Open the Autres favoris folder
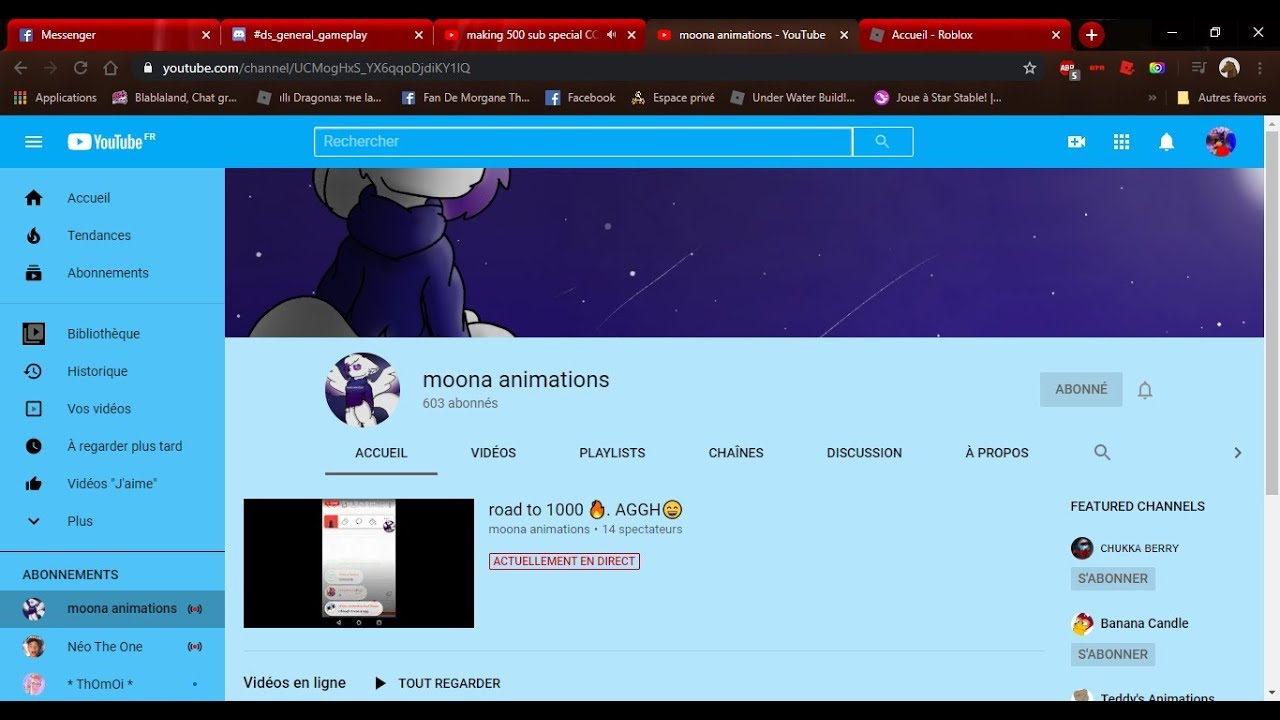This screenshot has width=1280, height=720. [x=1222, y=98]
